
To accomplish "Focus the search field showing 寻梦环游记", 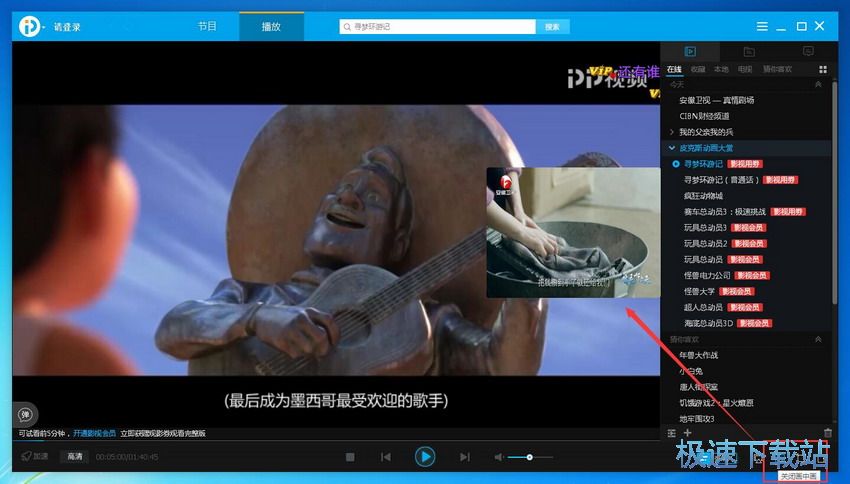I will 437,27.
